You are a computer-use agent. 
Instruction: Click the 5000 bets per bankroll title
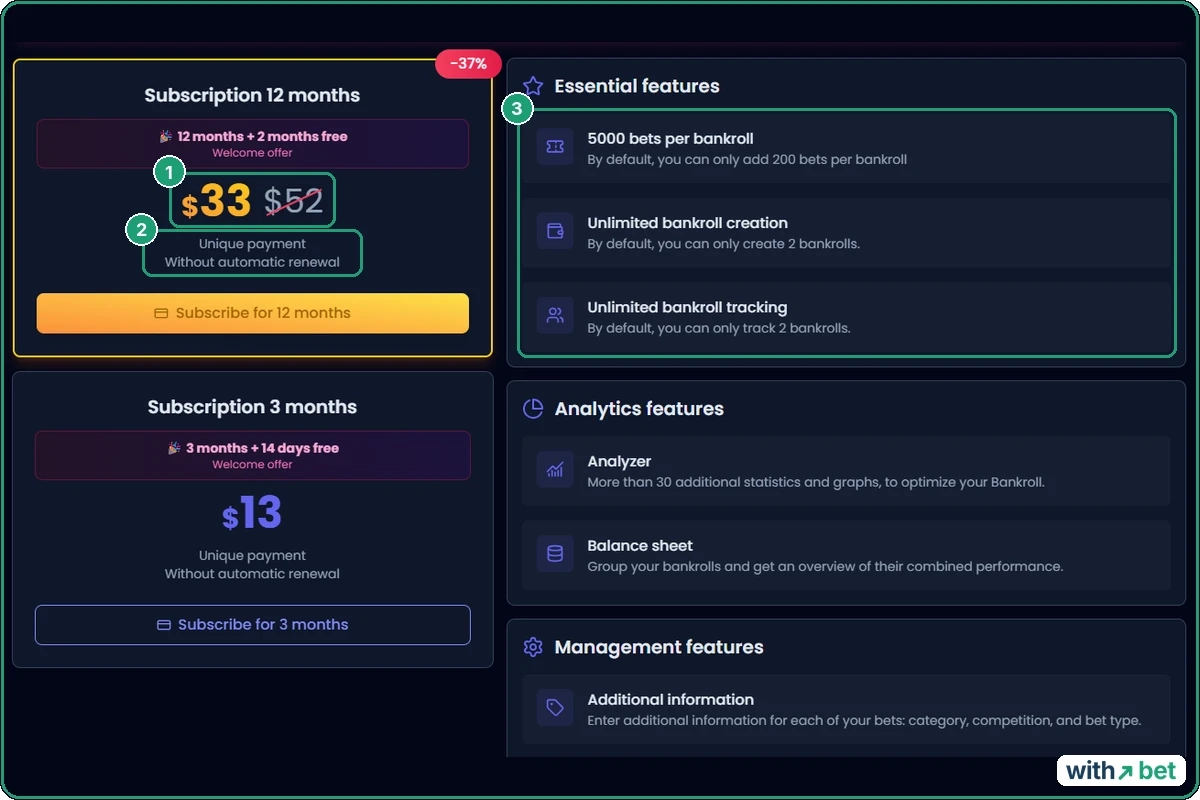tap(670, 139)
